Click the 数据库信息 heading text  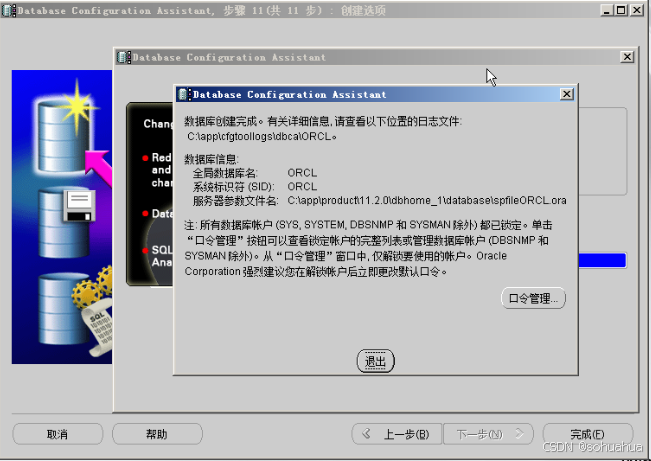[x=211, y=159]
